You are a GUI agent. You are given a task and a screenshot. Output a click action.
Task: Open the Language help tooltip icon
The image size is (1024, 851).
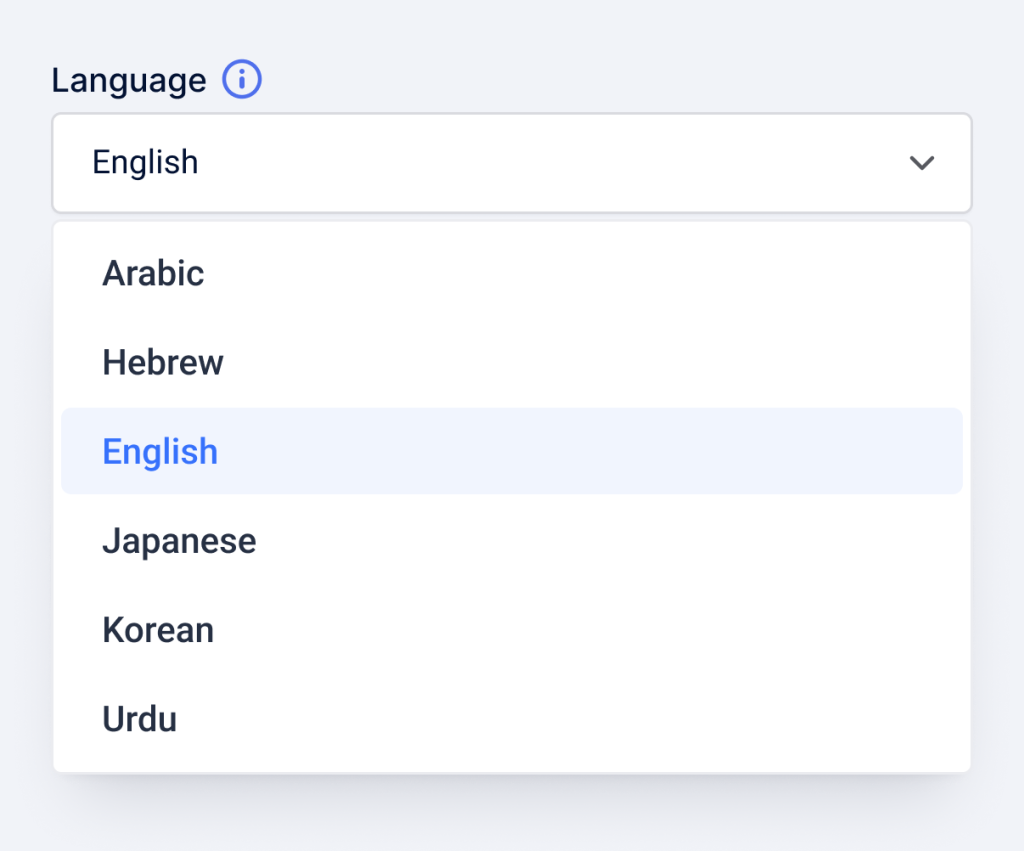point(242,80)
